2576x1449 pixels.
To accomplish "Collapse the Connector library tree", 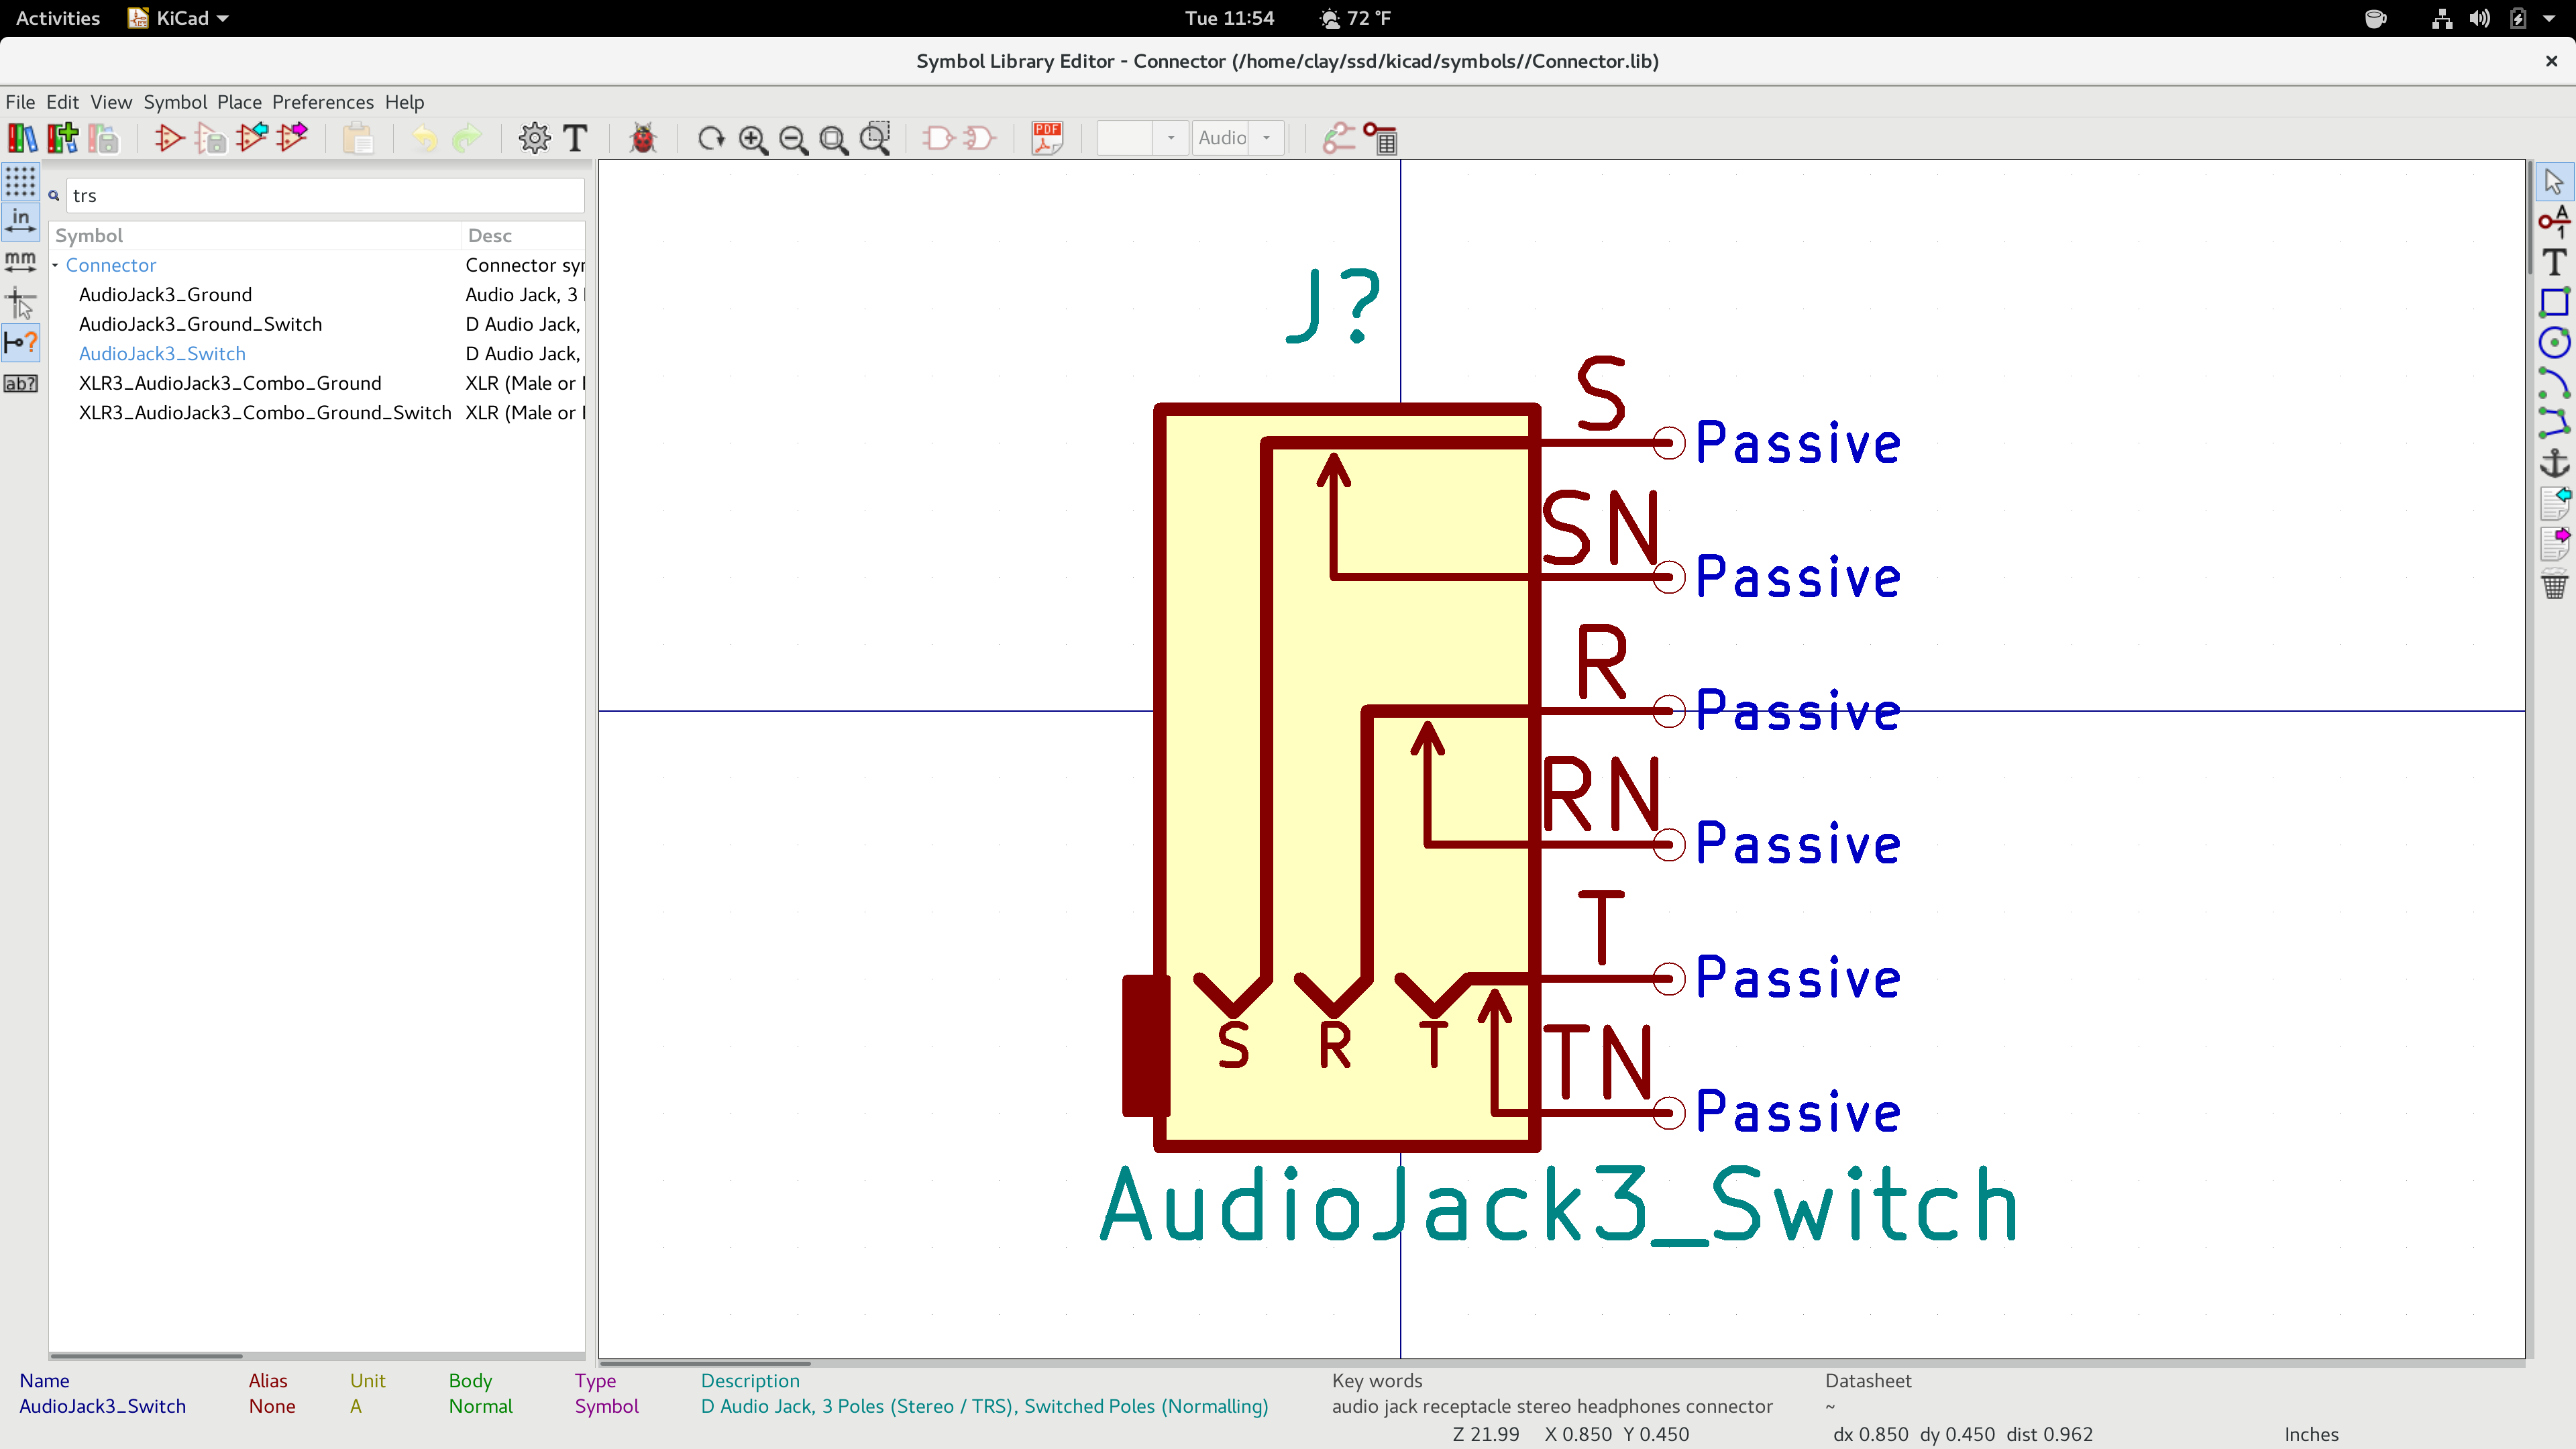I will tap(56, 265).
